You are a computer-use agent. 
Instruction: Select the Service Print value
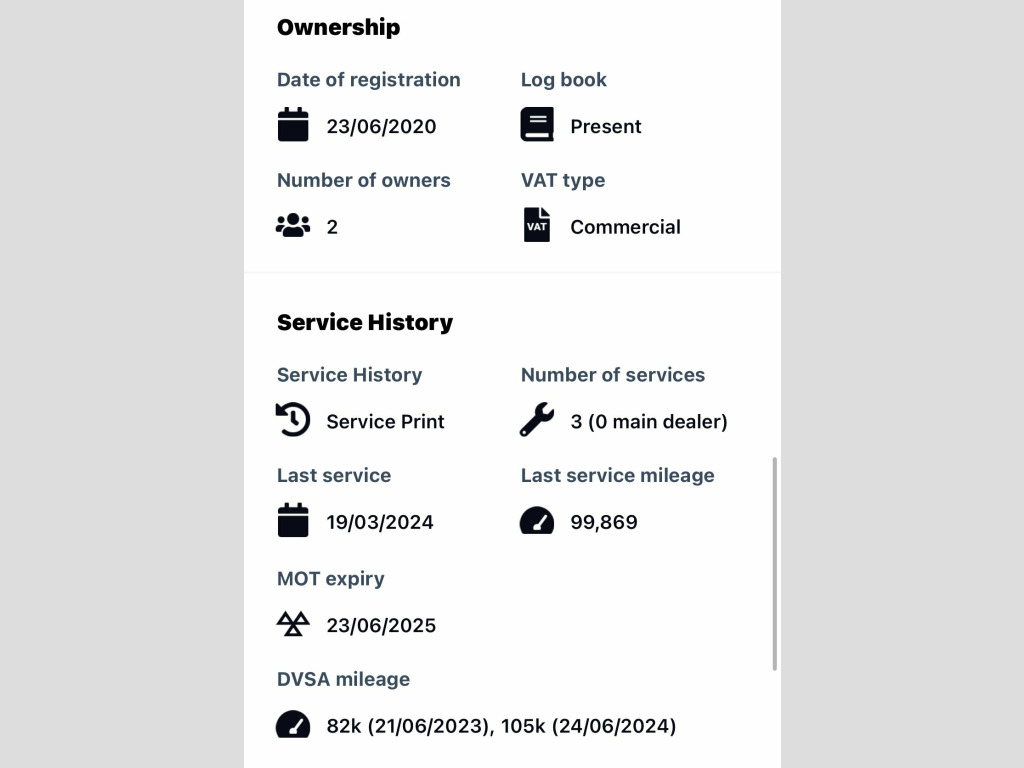[x=385, y=421]
